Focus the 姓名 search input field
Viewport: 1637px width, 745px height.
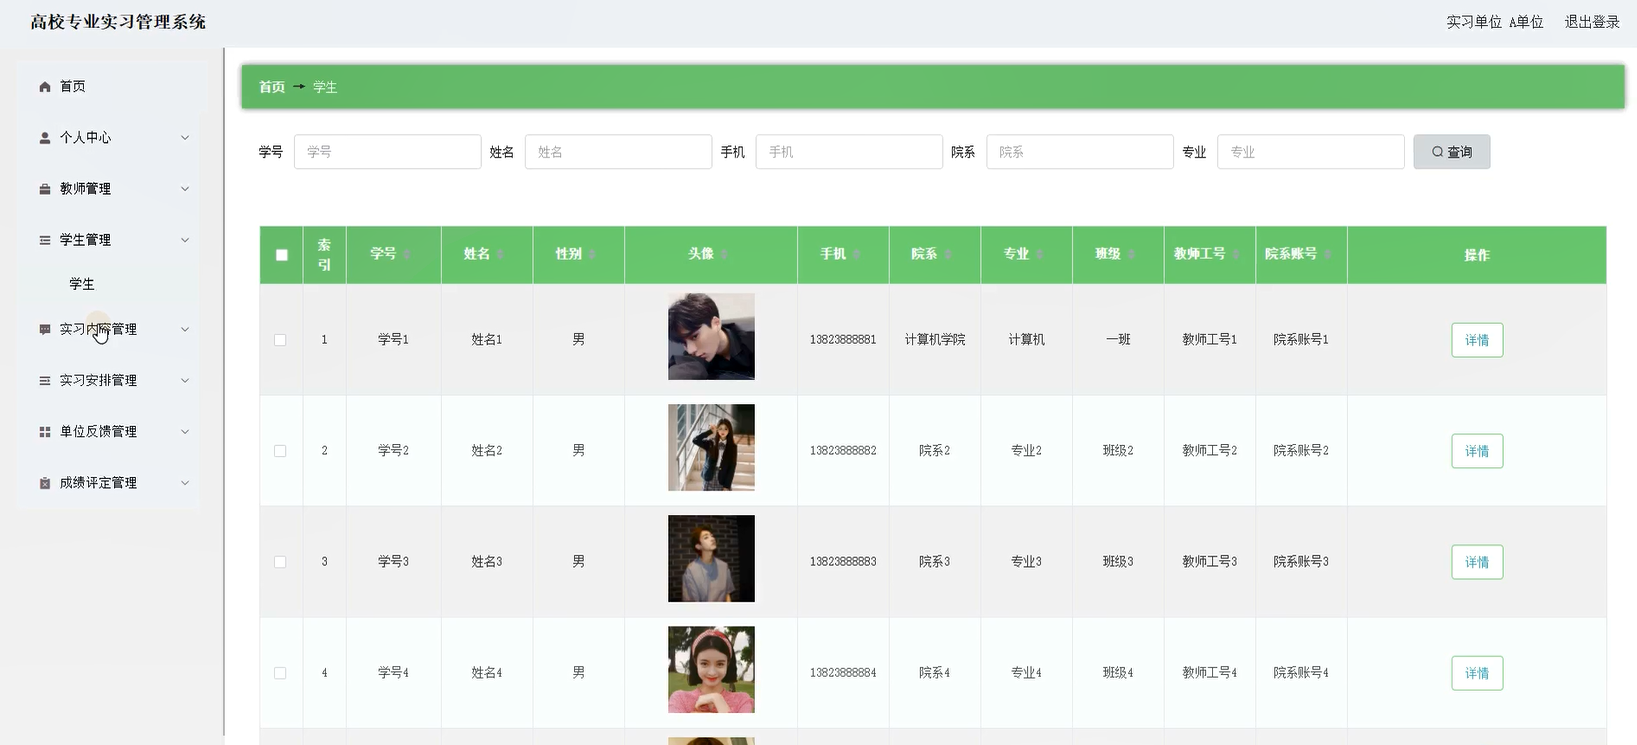[x=618, y=152]
